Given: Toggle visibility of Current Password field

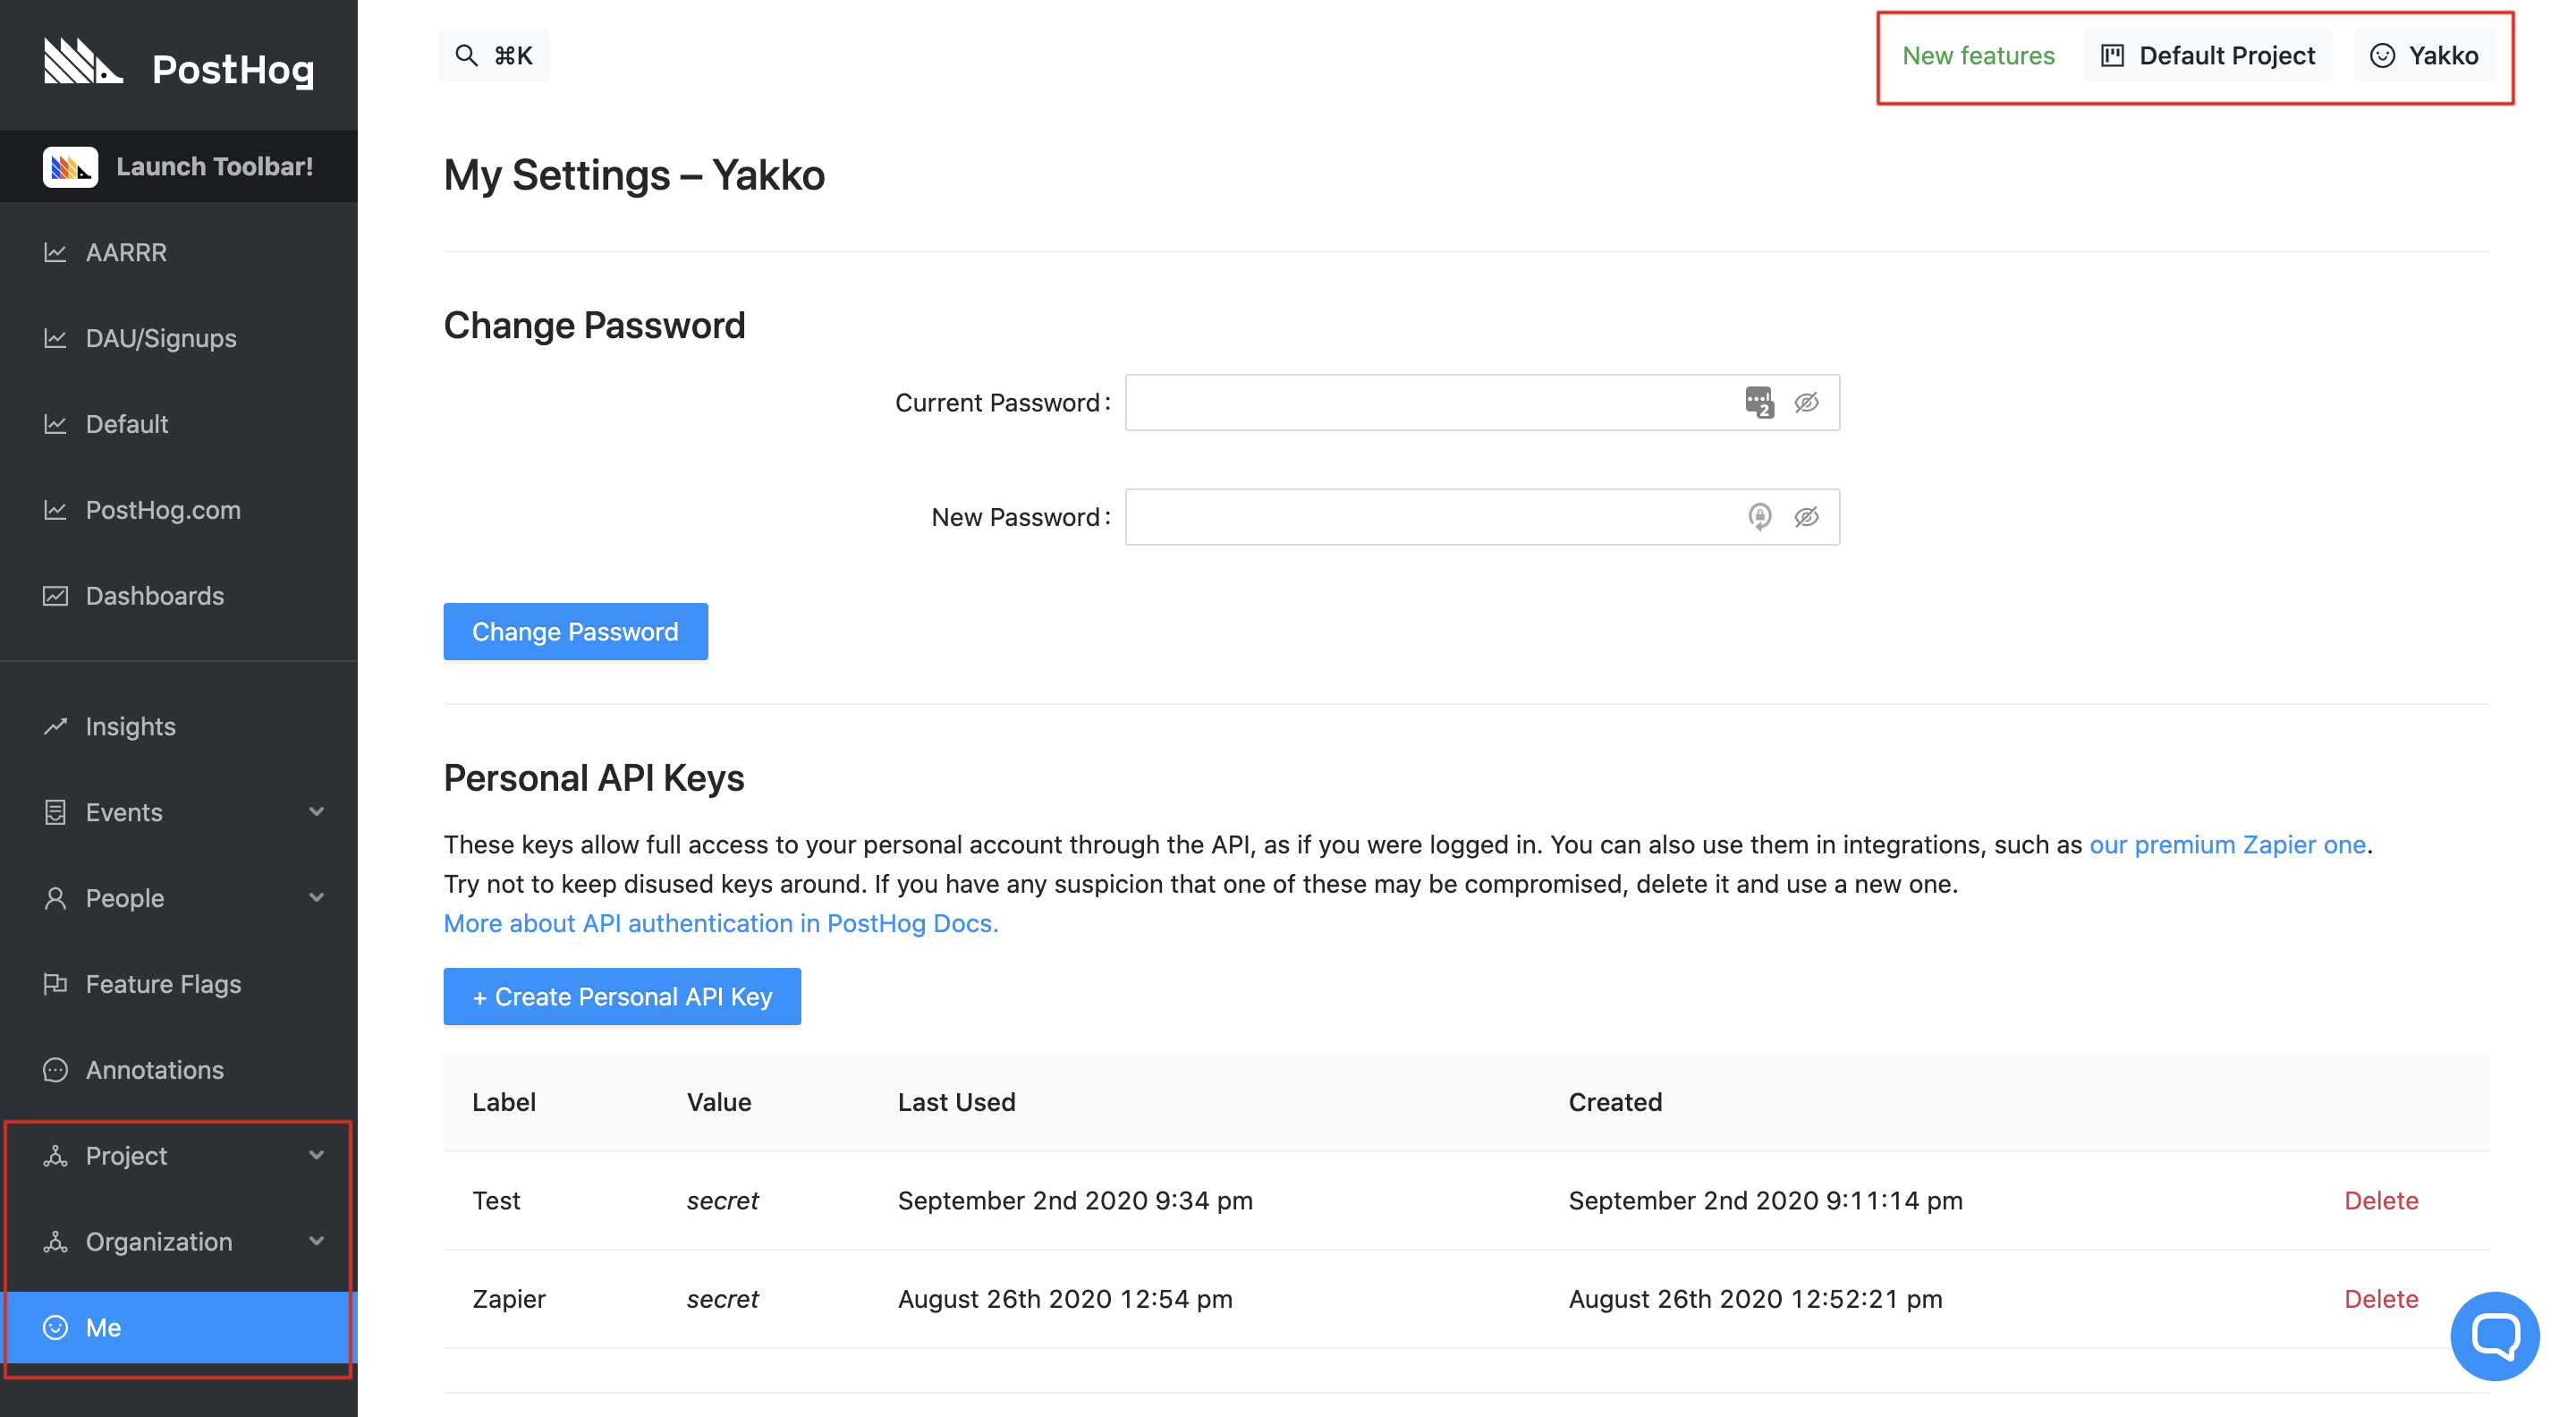Looking at the screenshot, I should pos(1806,402).
